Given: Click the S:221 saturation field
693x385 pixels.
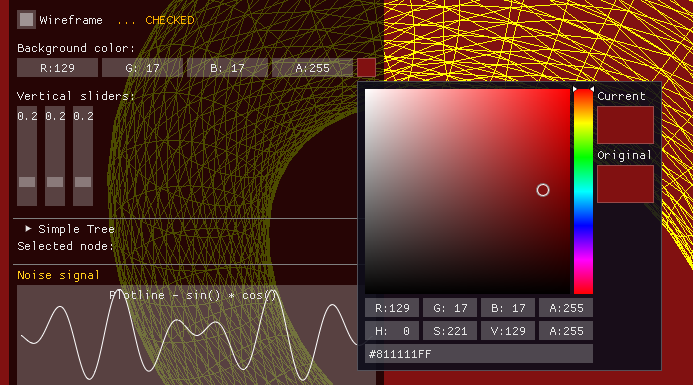Looking at the screenshot, I should (x=450, y=331).
